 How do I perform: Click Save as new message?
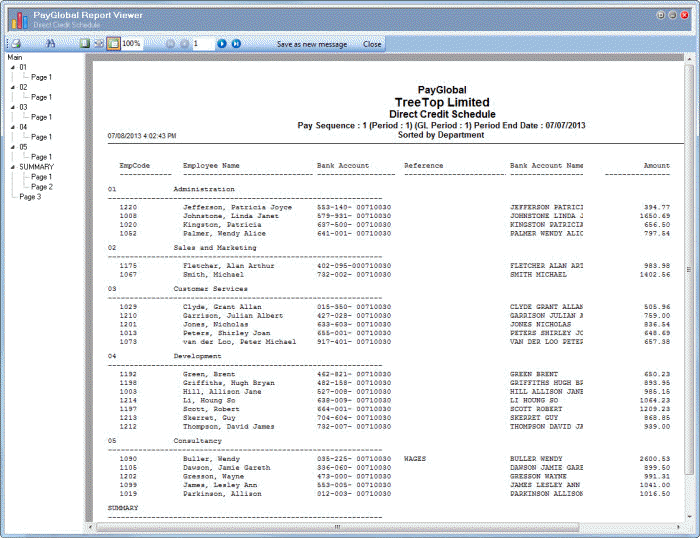[312, 44]
